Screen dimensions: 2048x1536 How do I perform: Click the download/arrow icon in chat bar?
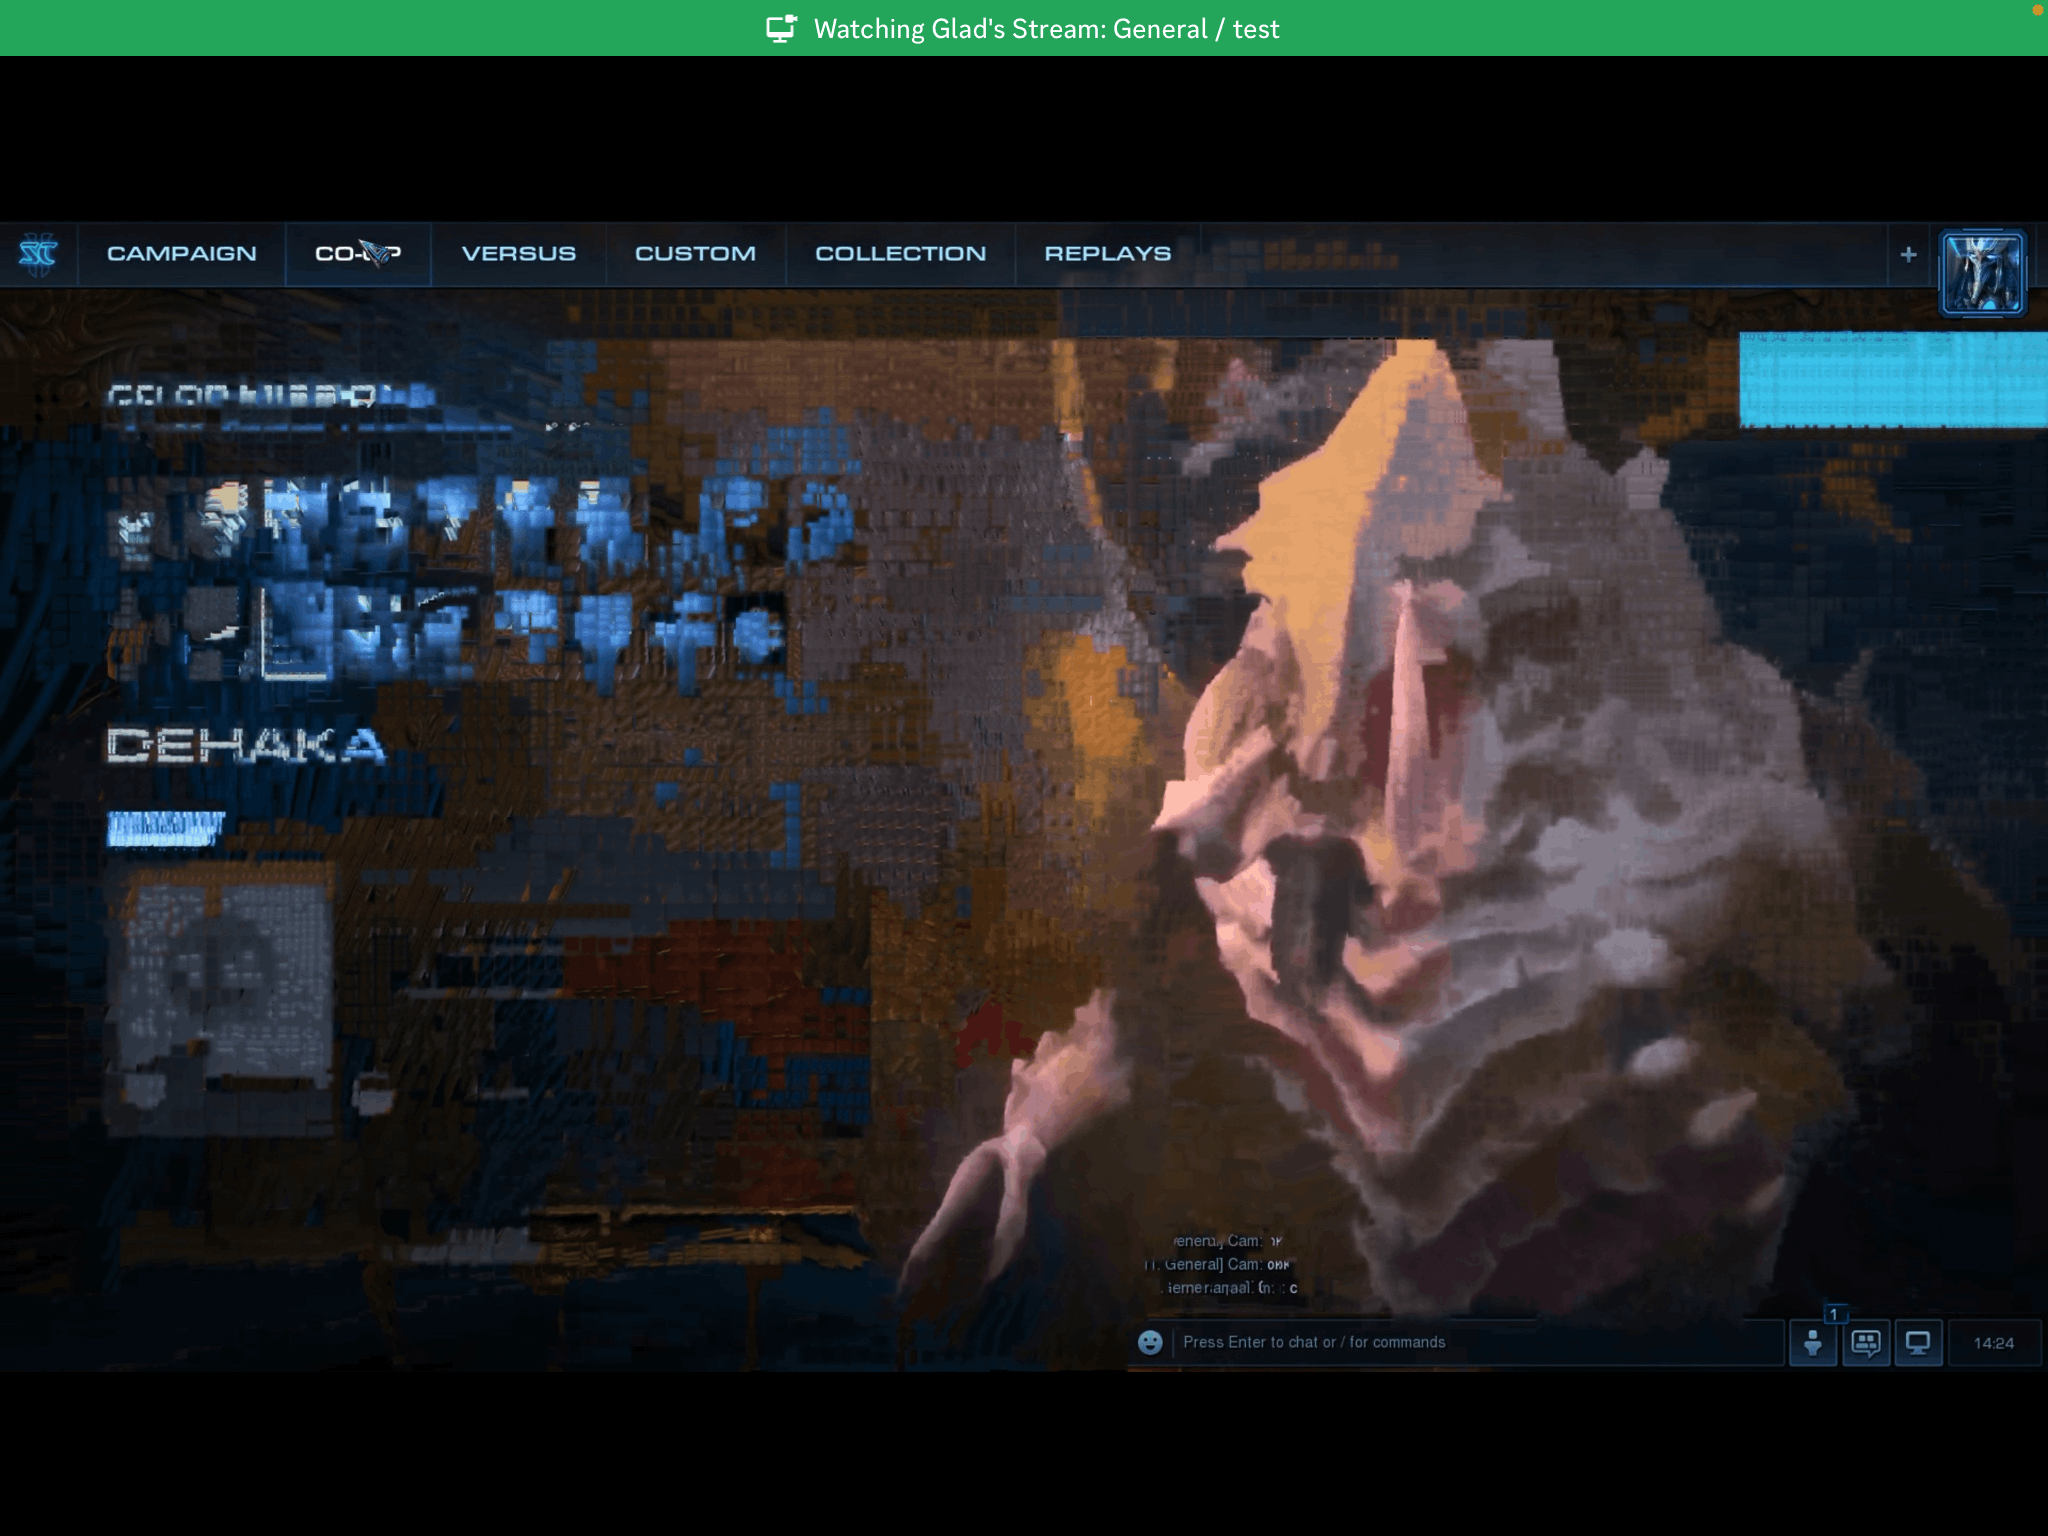[x=1811, y=1342]
